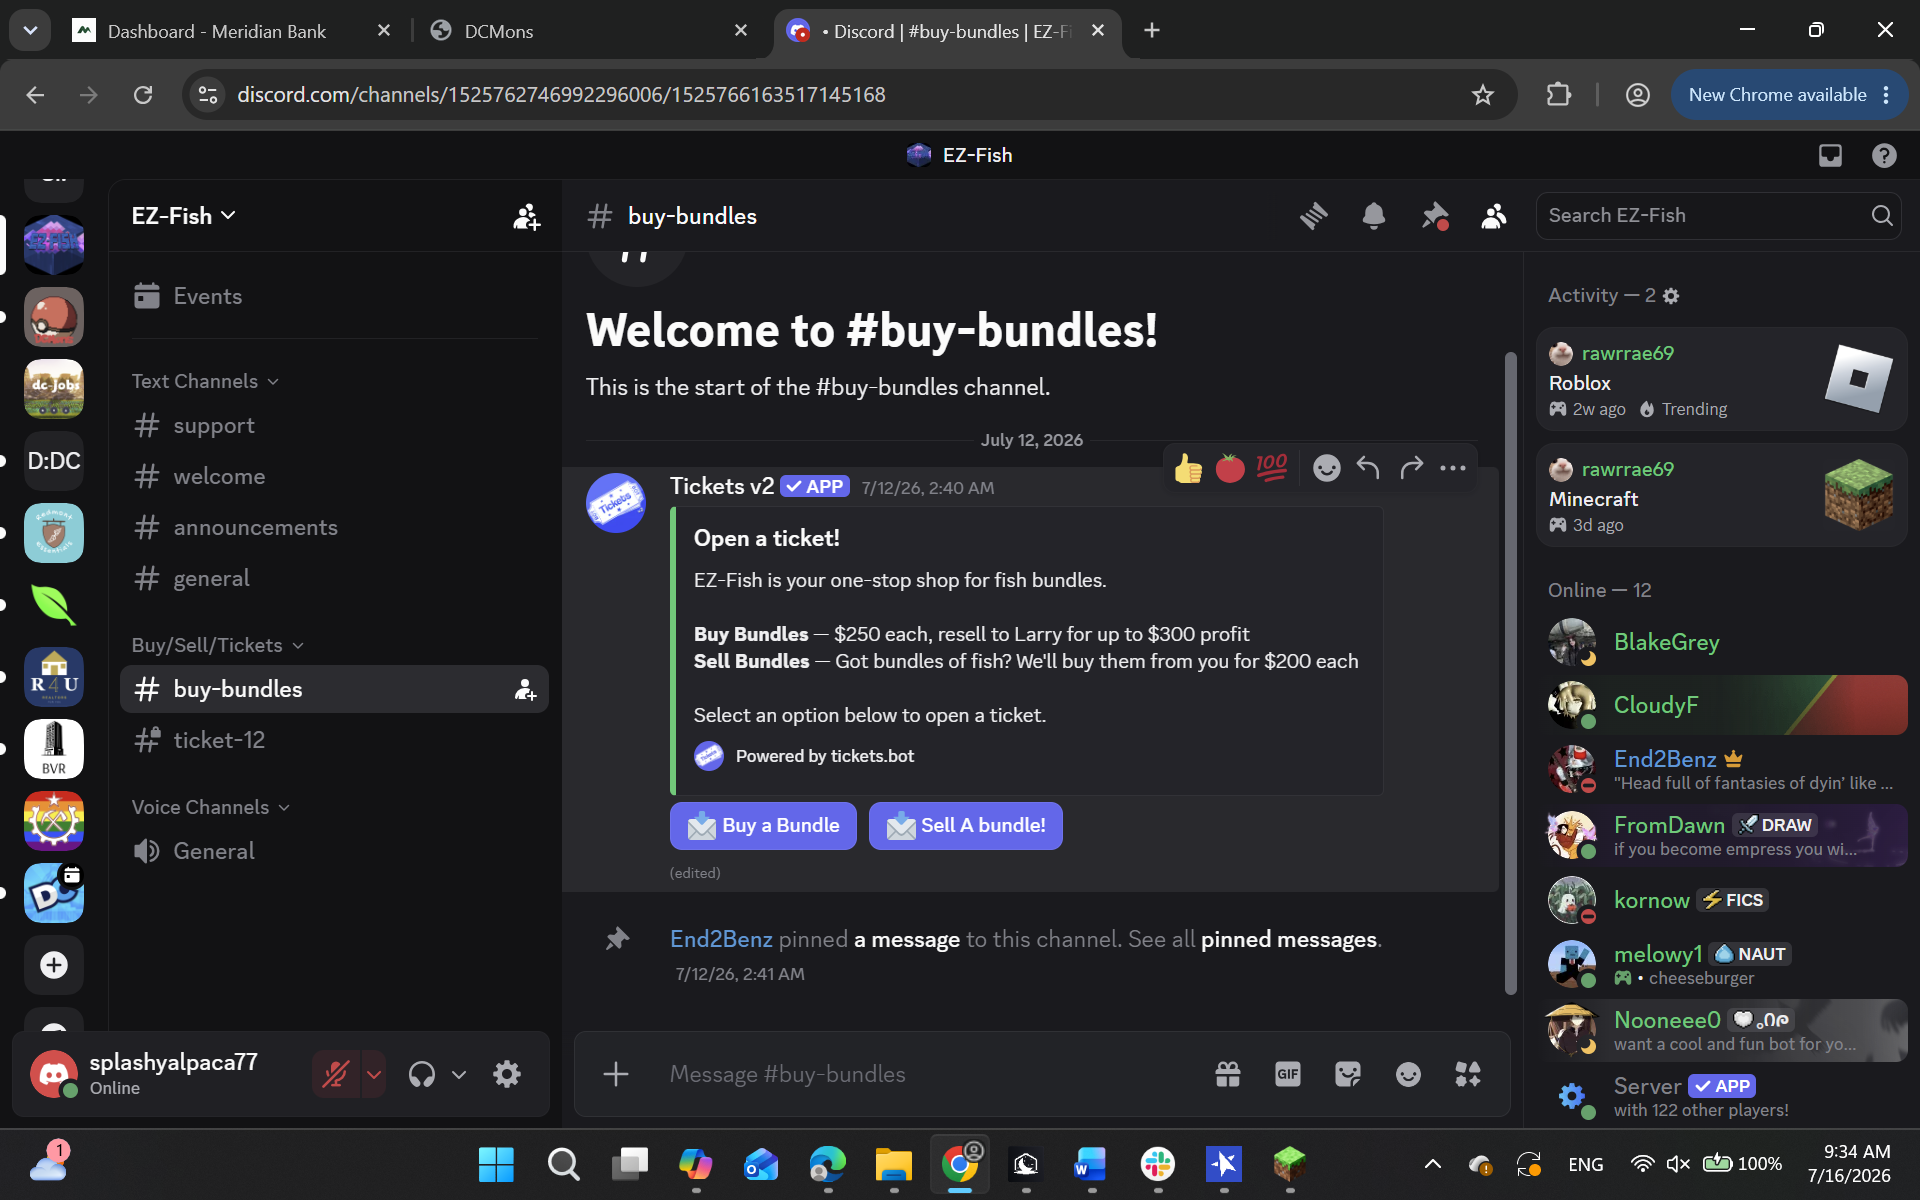Open the GIF picker
Screen dimensions: 1920x1200
pos(1288,1074)
